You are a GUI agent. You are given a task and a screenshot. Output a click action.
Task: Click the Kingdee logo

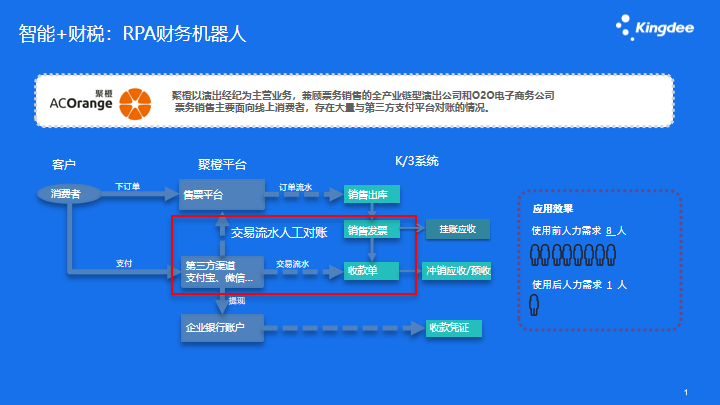pos(655,28)
